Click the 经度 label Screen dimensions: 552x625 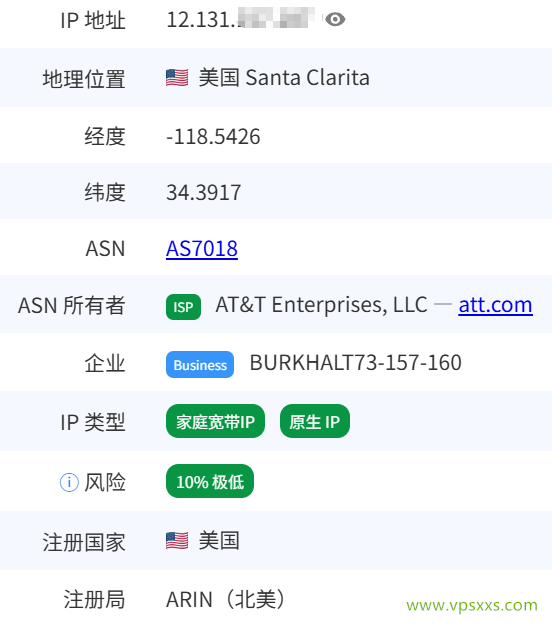pos(105,137)
